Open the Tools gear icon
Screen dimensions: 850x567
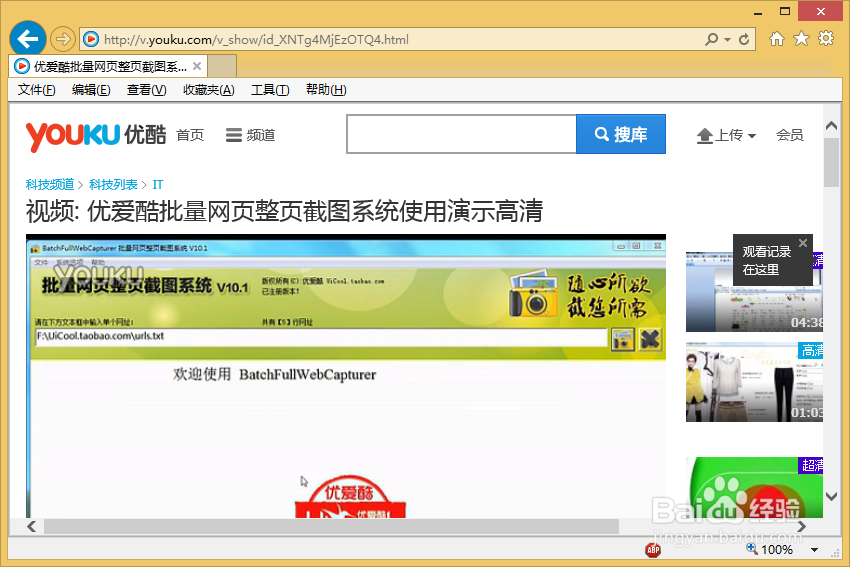(826, 38)
